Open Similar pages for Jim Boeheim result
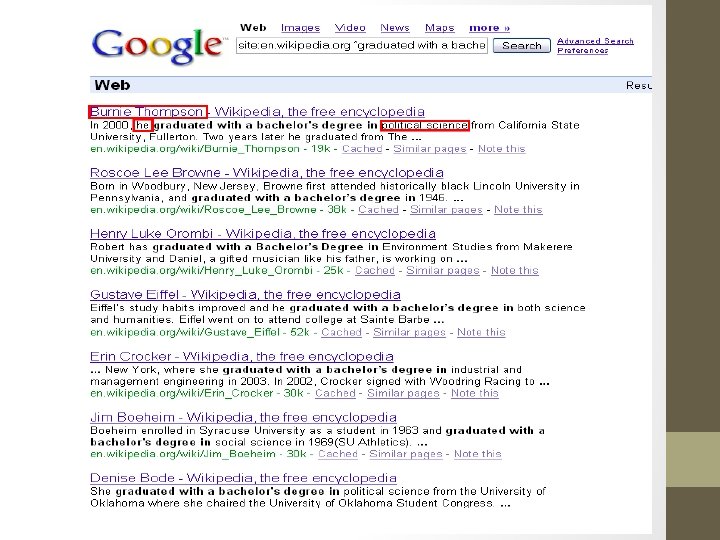Viewport: 720px width, 540px height. click(406, 454)
